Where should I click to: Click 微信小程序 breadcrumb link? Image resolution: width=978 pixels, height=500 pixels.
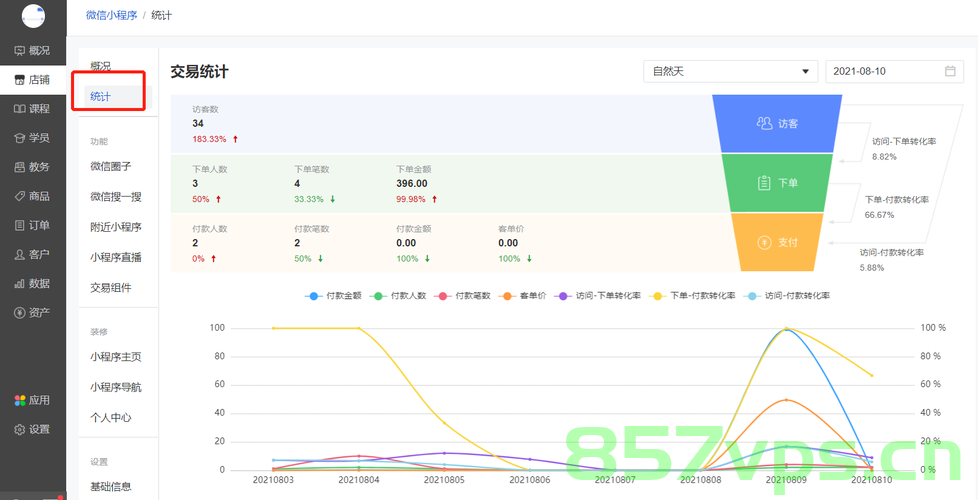(112, 16)
